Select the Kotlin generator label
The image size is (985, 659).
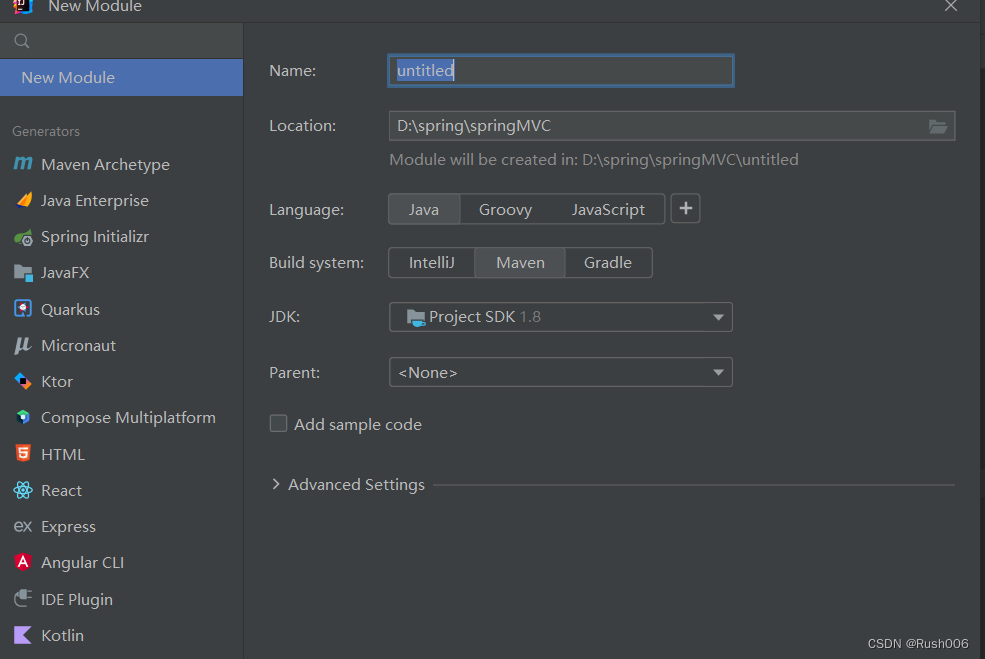62,636
